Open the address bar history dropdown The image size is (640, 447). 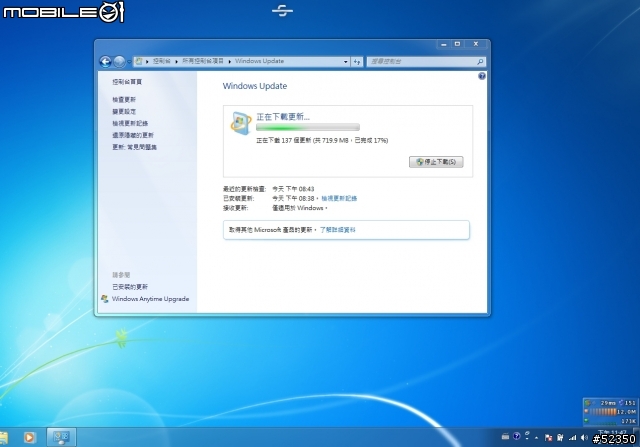click(x=345, y=62)
